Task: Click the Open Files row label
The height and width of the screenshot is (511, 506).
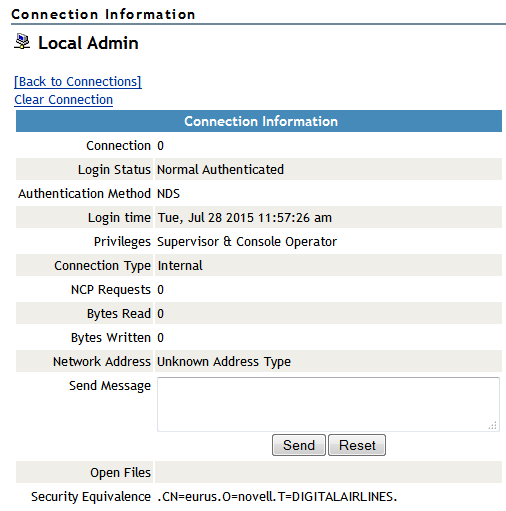Action: 120,473
